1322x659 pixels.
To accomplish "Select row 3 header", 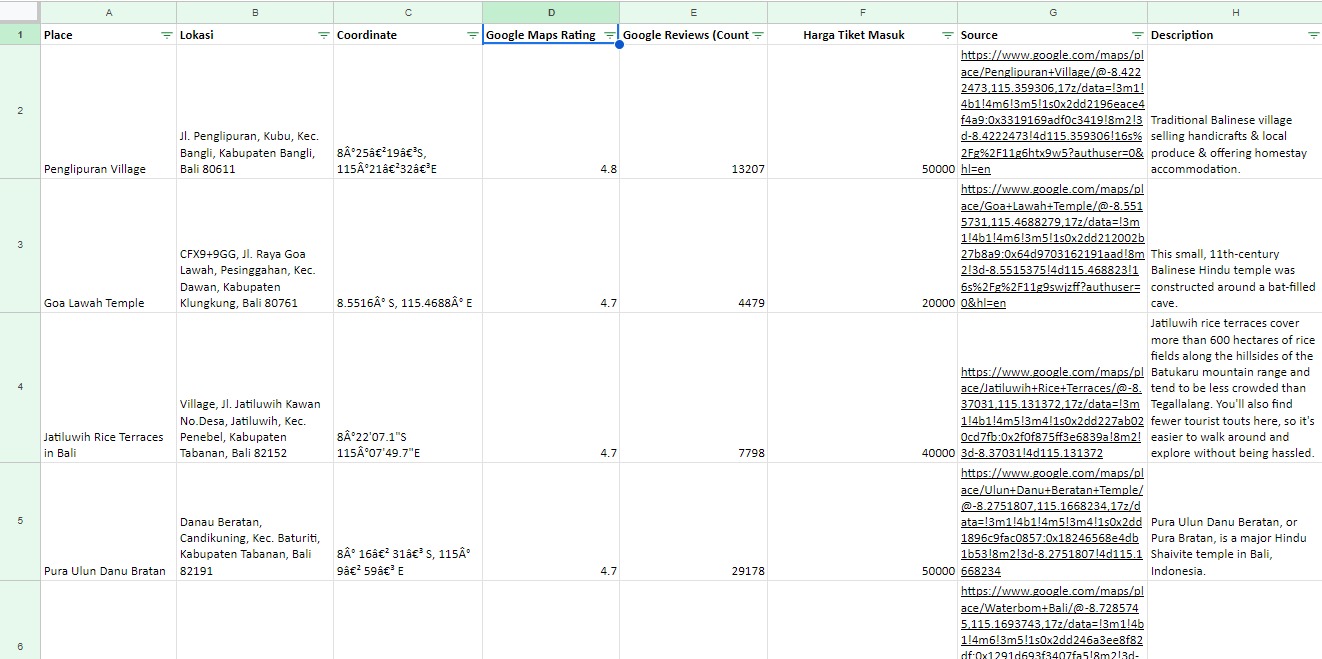I will [20, 245].
